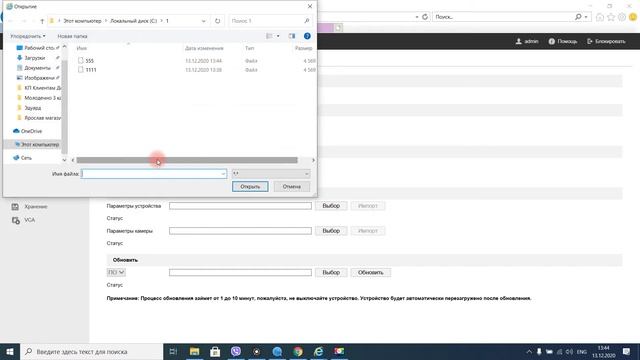Viewport: 640px width, 360px height.
Task: Expand the address bar history dropdown
Action: [203, 21]
